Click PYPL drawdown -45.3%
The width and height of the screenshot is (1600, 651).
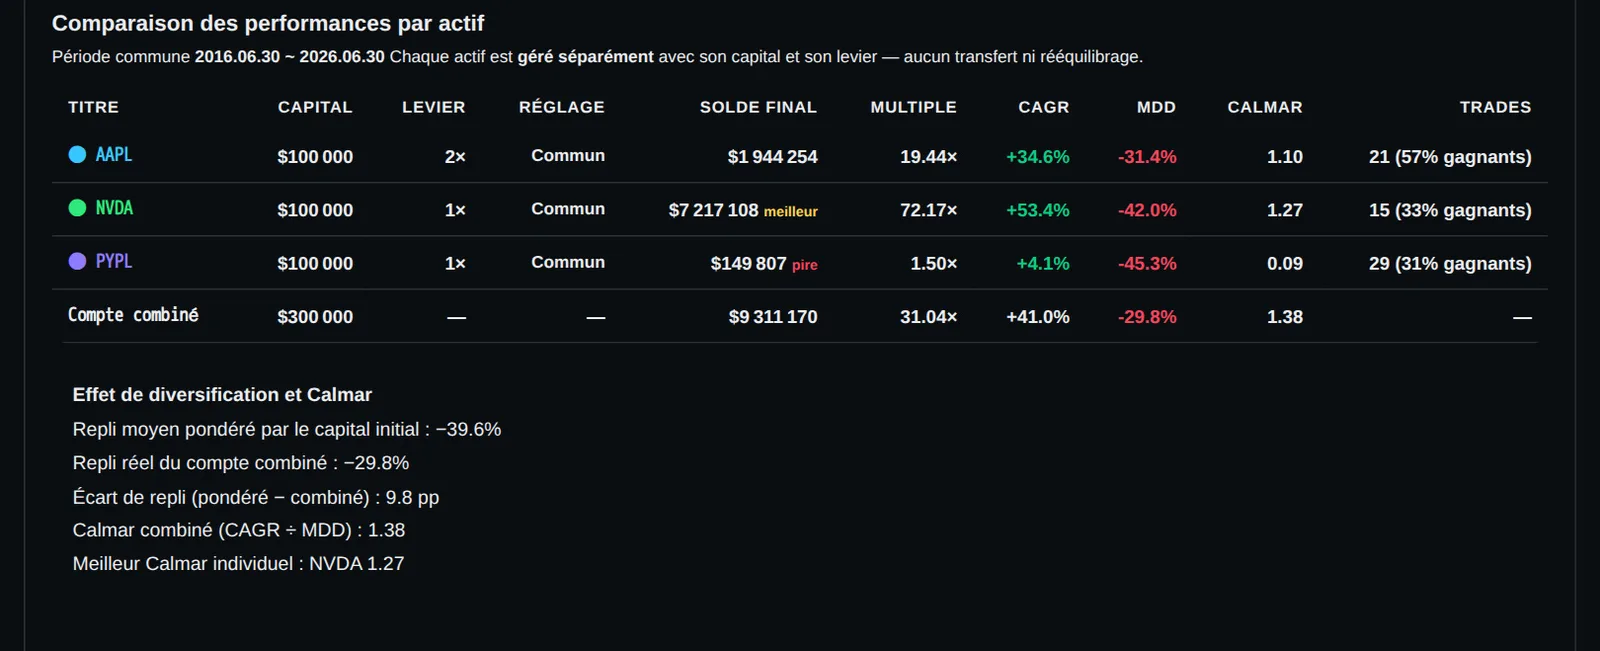pos(1147,263)
